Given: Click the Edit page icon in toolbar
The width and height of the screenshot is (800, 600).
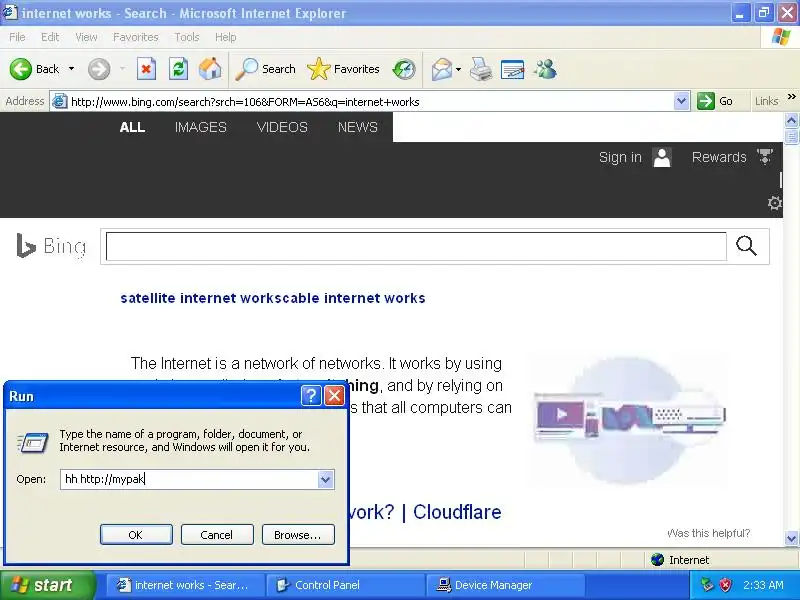Looking at the screenshot, I should 512,69.
